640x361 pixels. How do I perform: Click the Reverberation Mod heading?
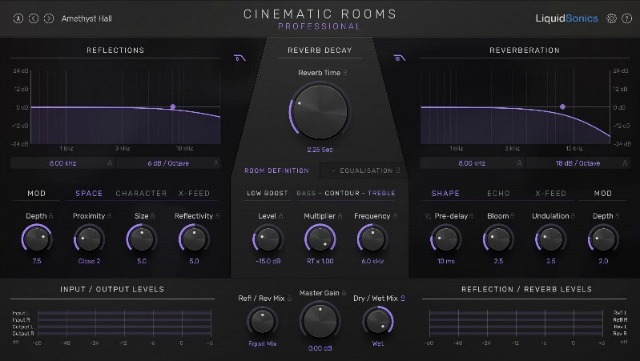[x=603, y=193]
